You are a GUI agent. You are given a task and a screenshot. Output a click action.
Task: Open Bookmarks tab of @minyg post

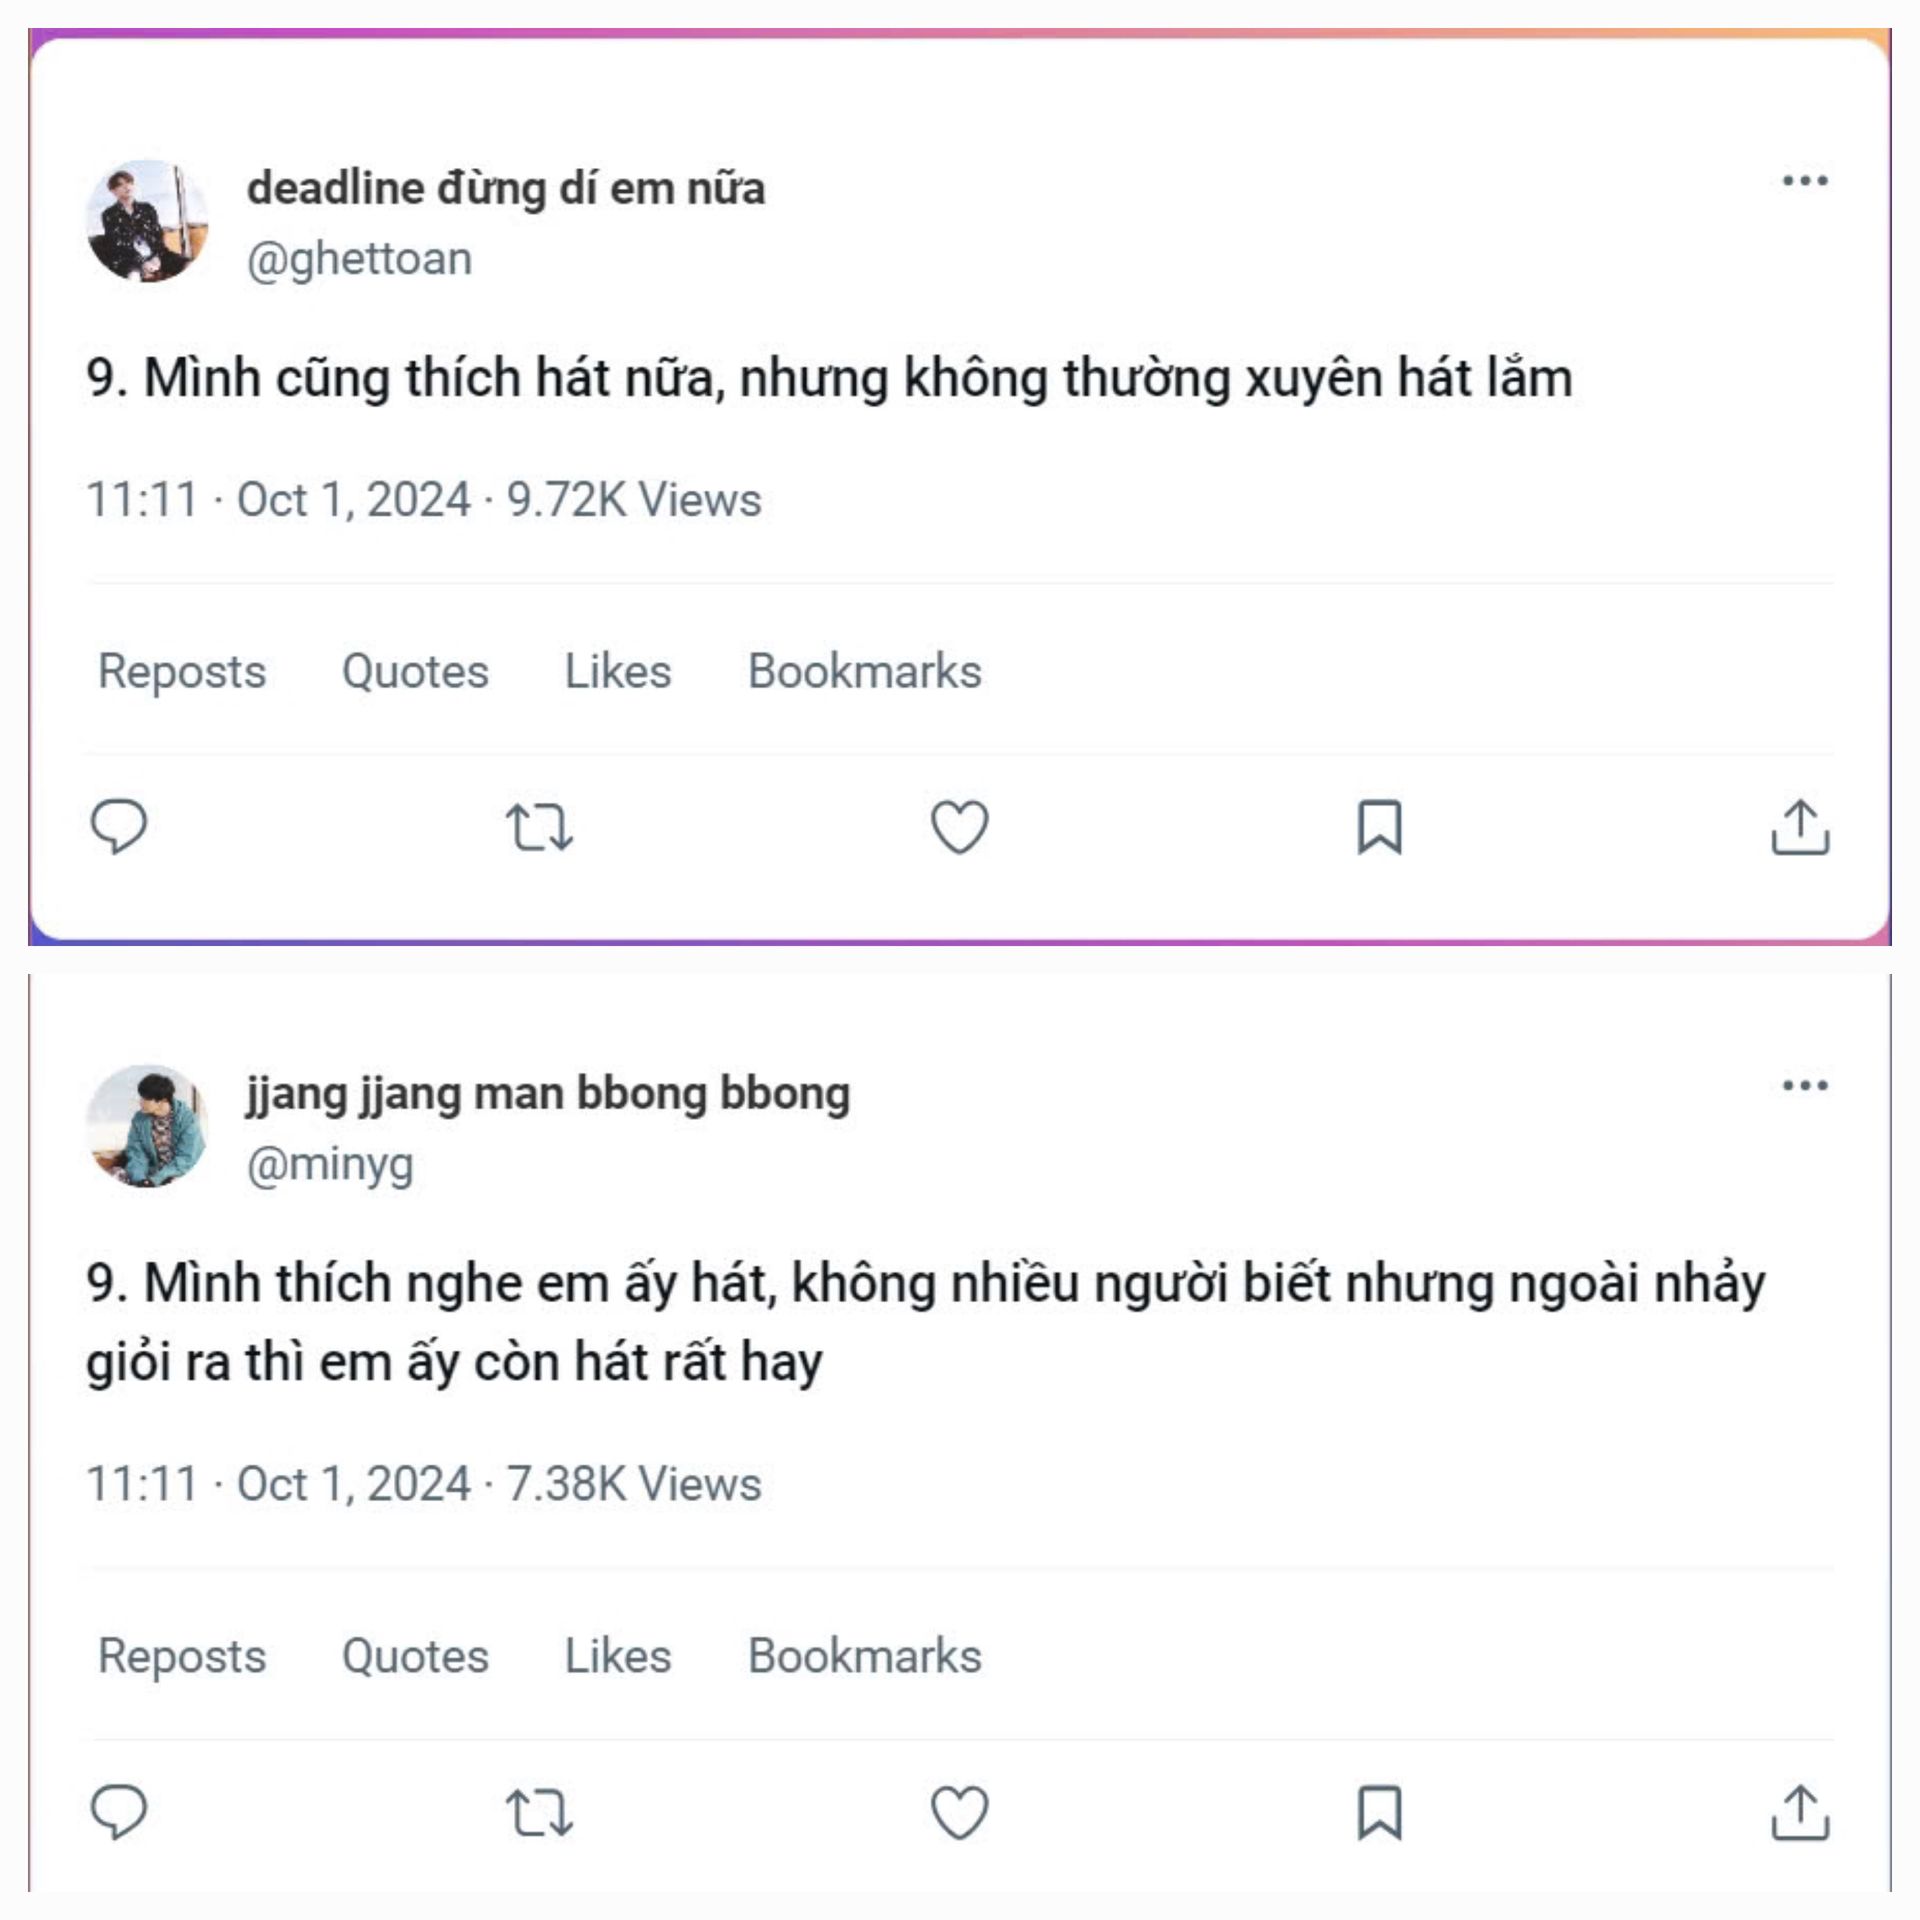tap(865, 1656)
